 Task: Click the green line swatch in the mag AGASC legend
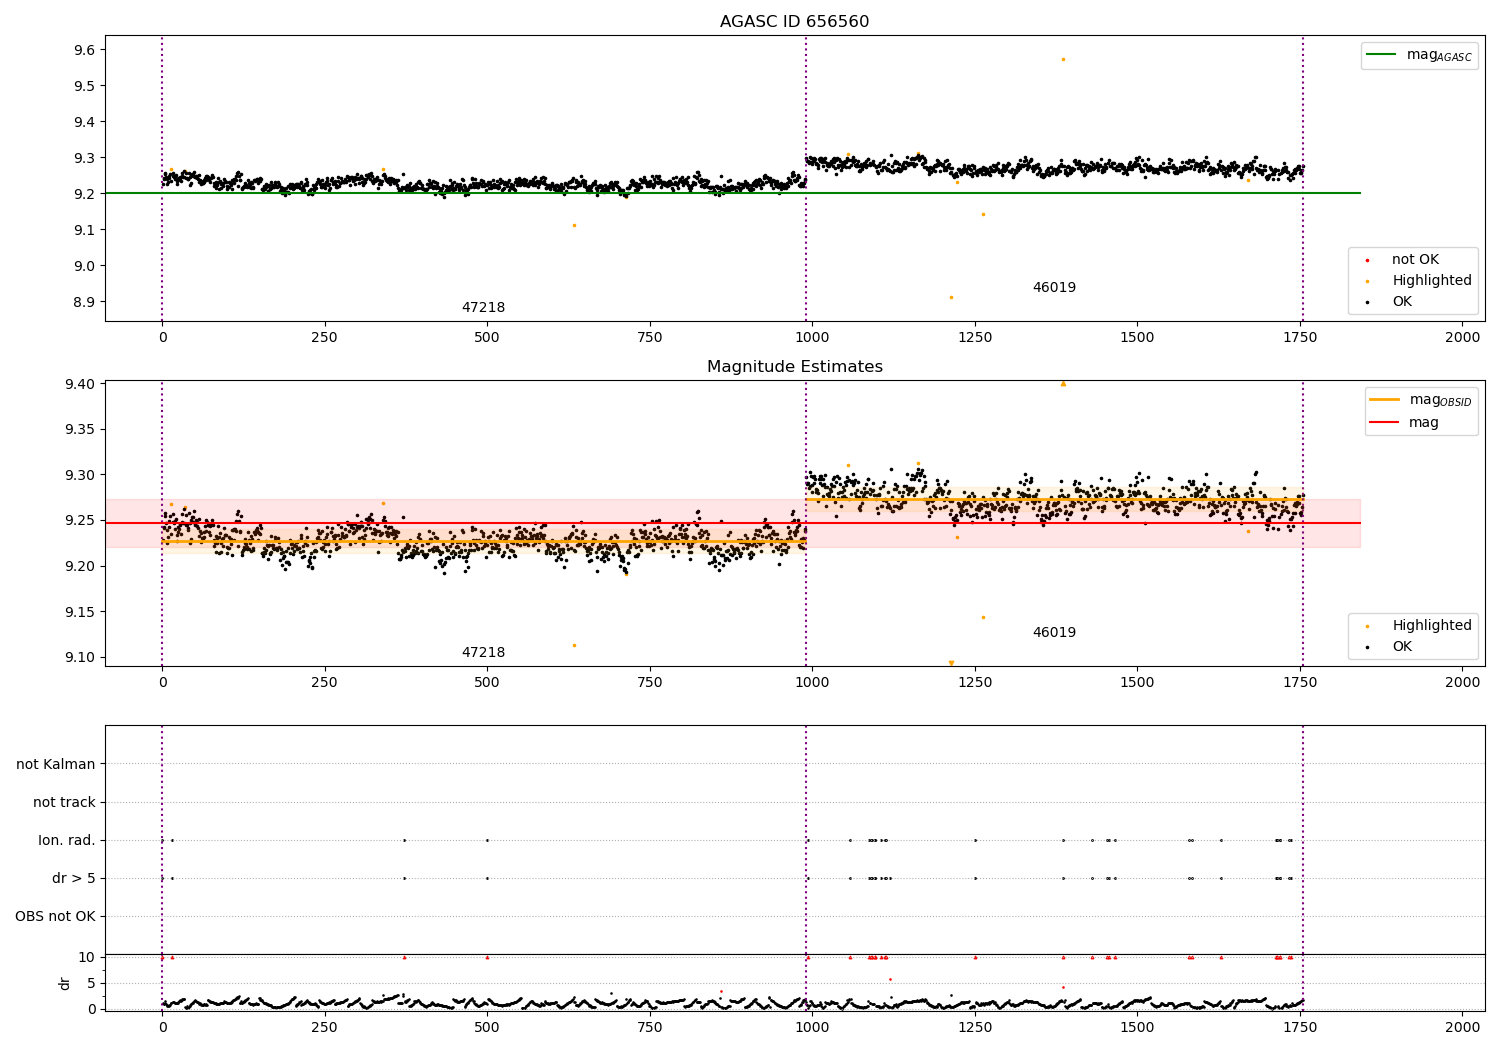tap(1382, 55)
